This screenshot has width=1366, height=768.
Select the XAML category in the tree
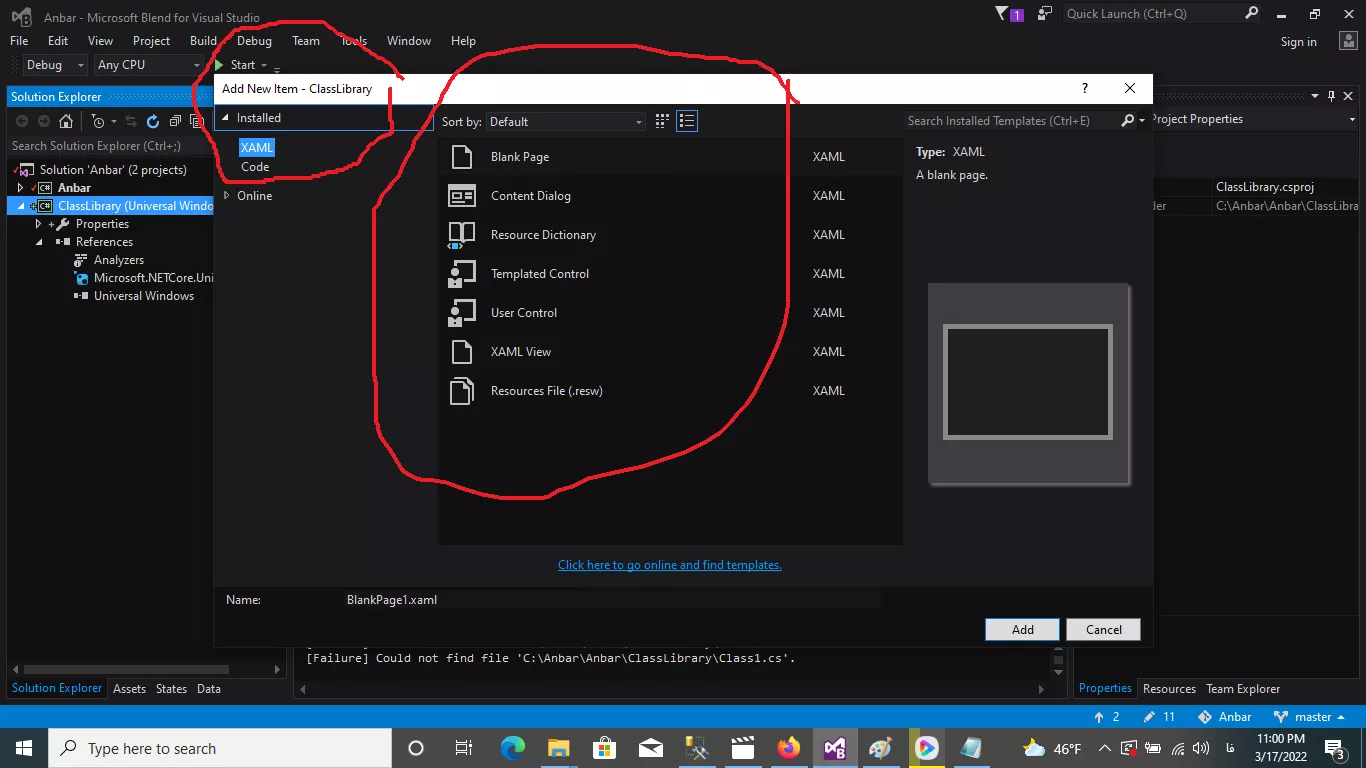click(x=257, y=148)
